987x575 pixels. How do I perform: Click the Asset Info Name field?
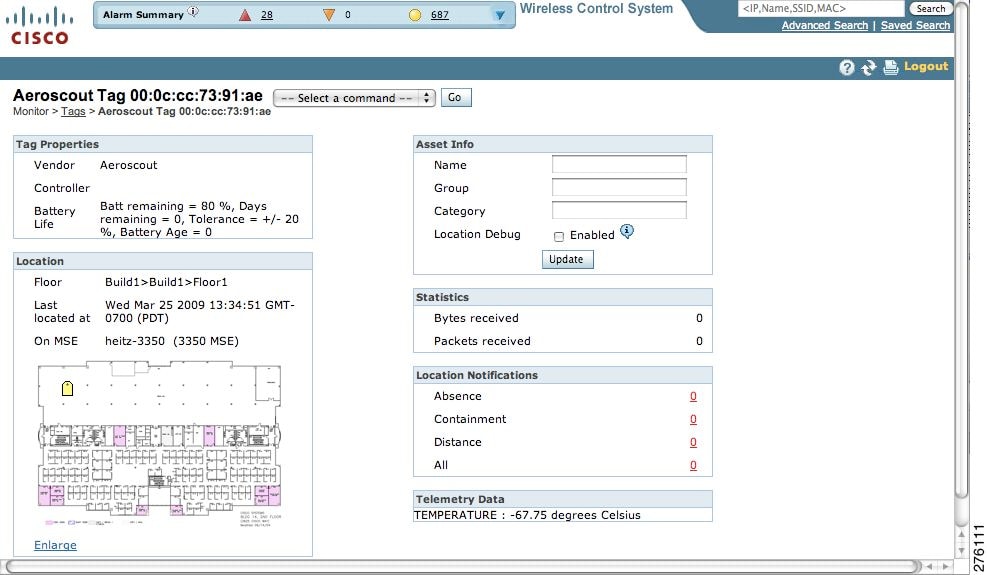[x=619, y=164]
